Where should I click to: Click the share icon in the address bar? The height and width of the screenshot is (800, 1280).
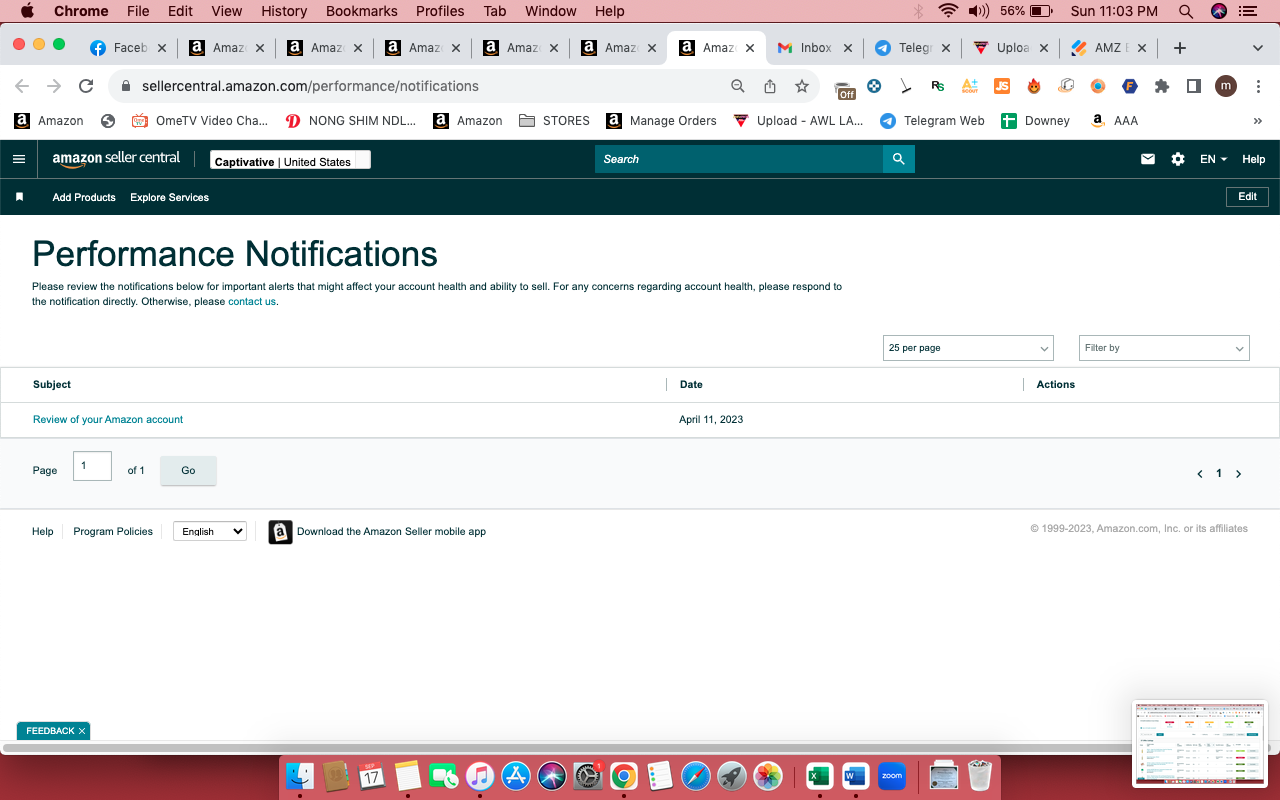(x=770, y=86)
